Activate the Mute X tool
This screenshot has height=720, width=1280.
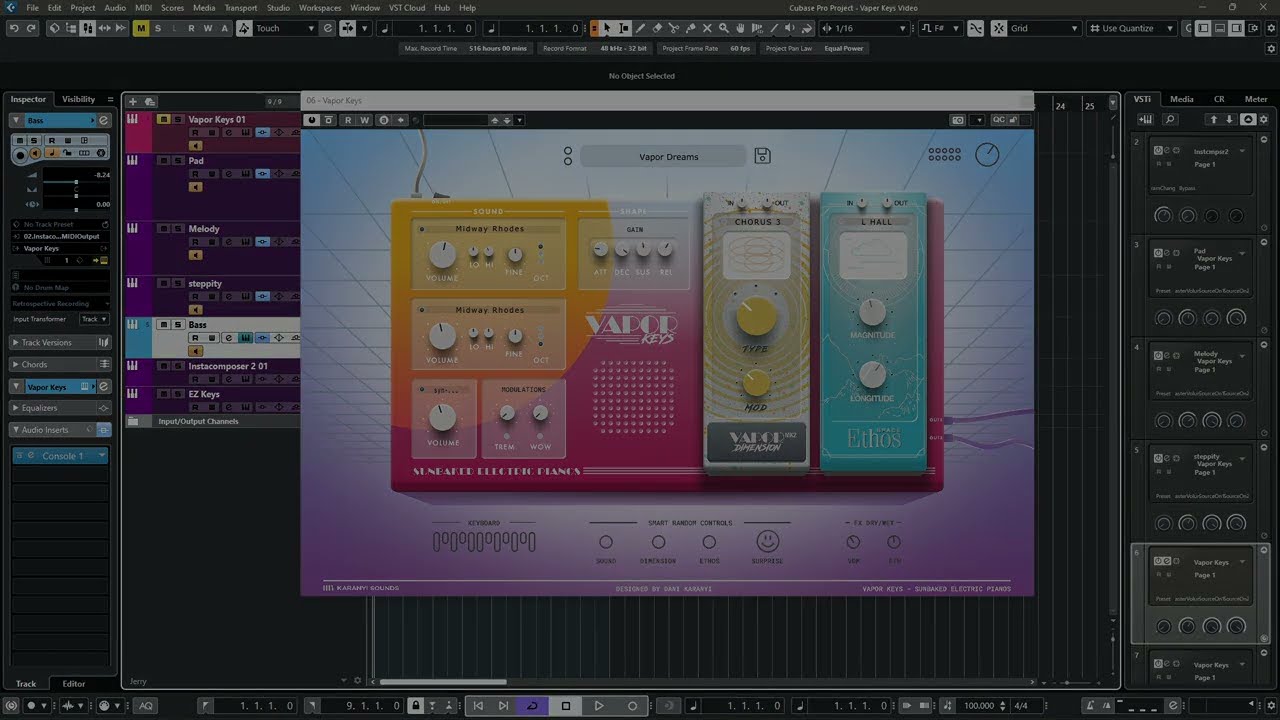(707, 28)
